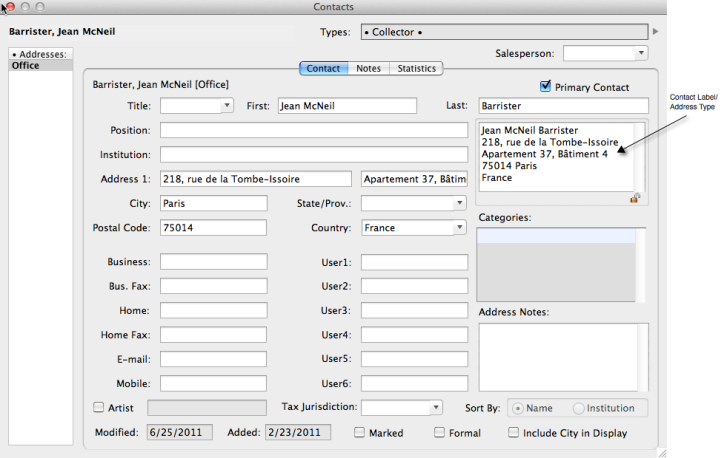Click the lock icon under the contact label
724x458 pixels.
[x=635, y=199]
